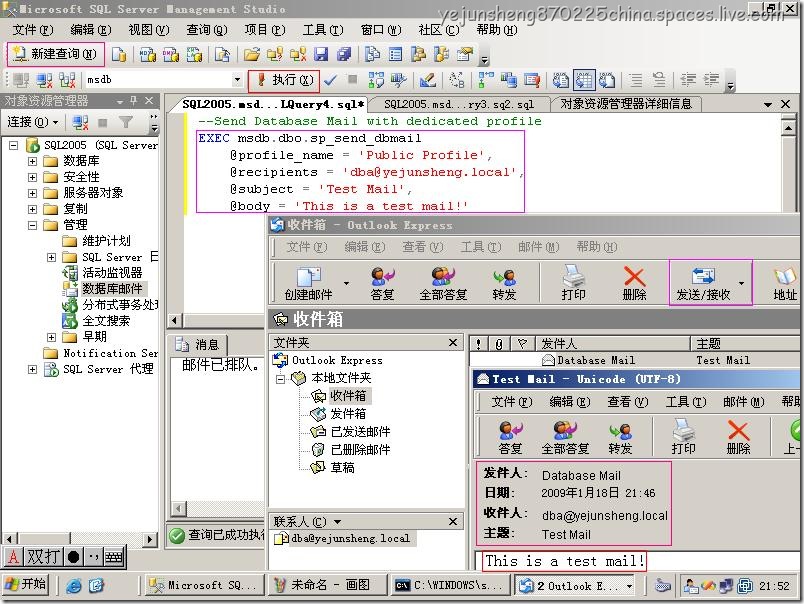Click the 删除 icon in the Test Mail window
This screenshot has width=804, height=604.
point(738,437)
